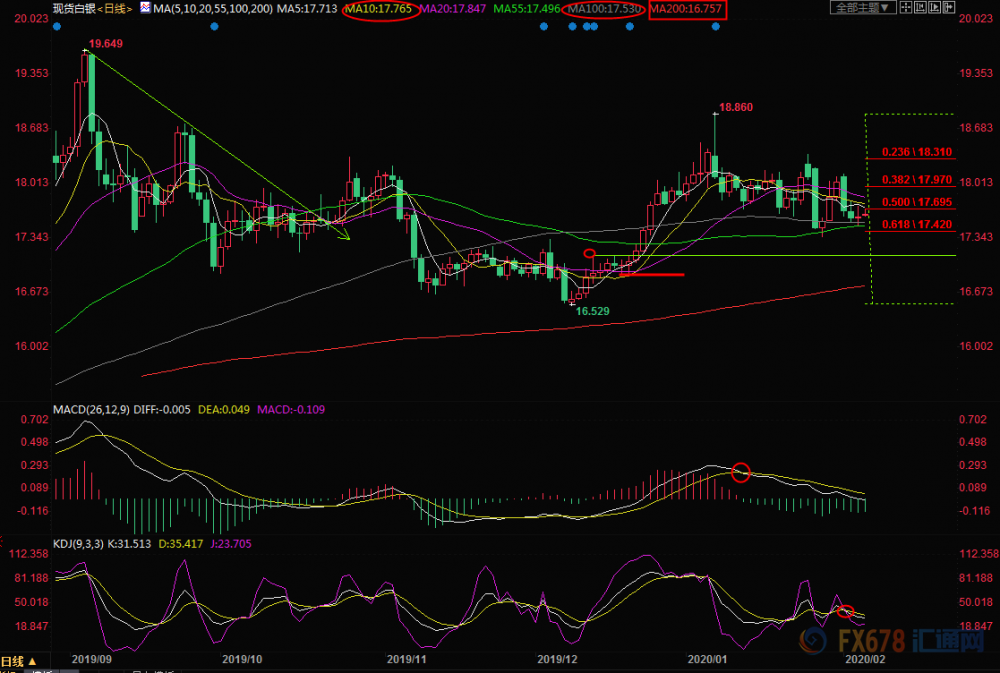
Task: Click the MA20:17.847 value label
Action: click(x=452, y=9)
